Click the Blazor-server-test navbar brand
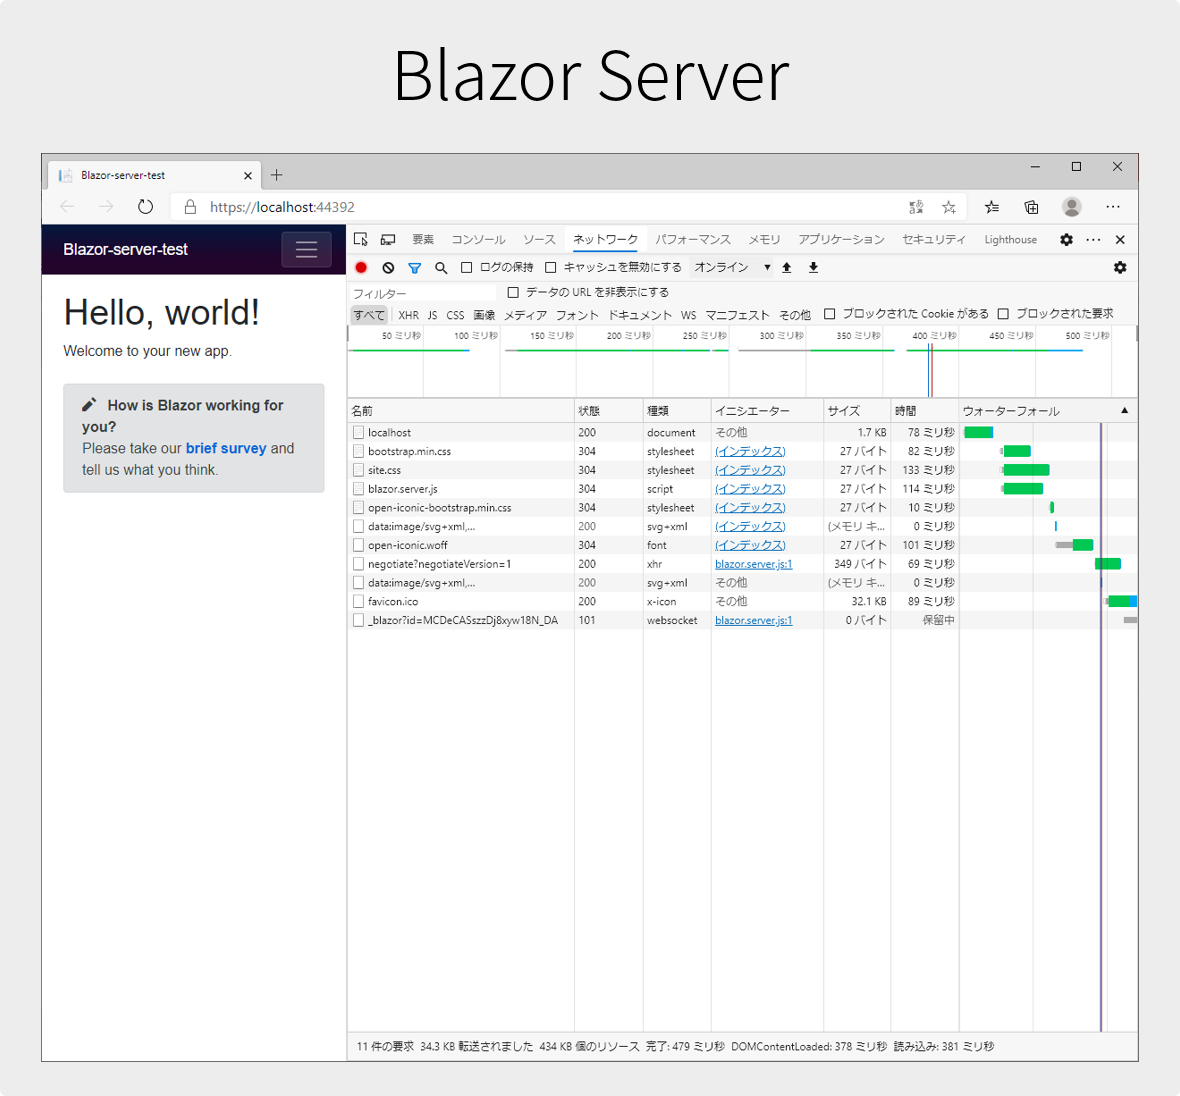Screen dimensions: 1180x1096 click(125, 250)
